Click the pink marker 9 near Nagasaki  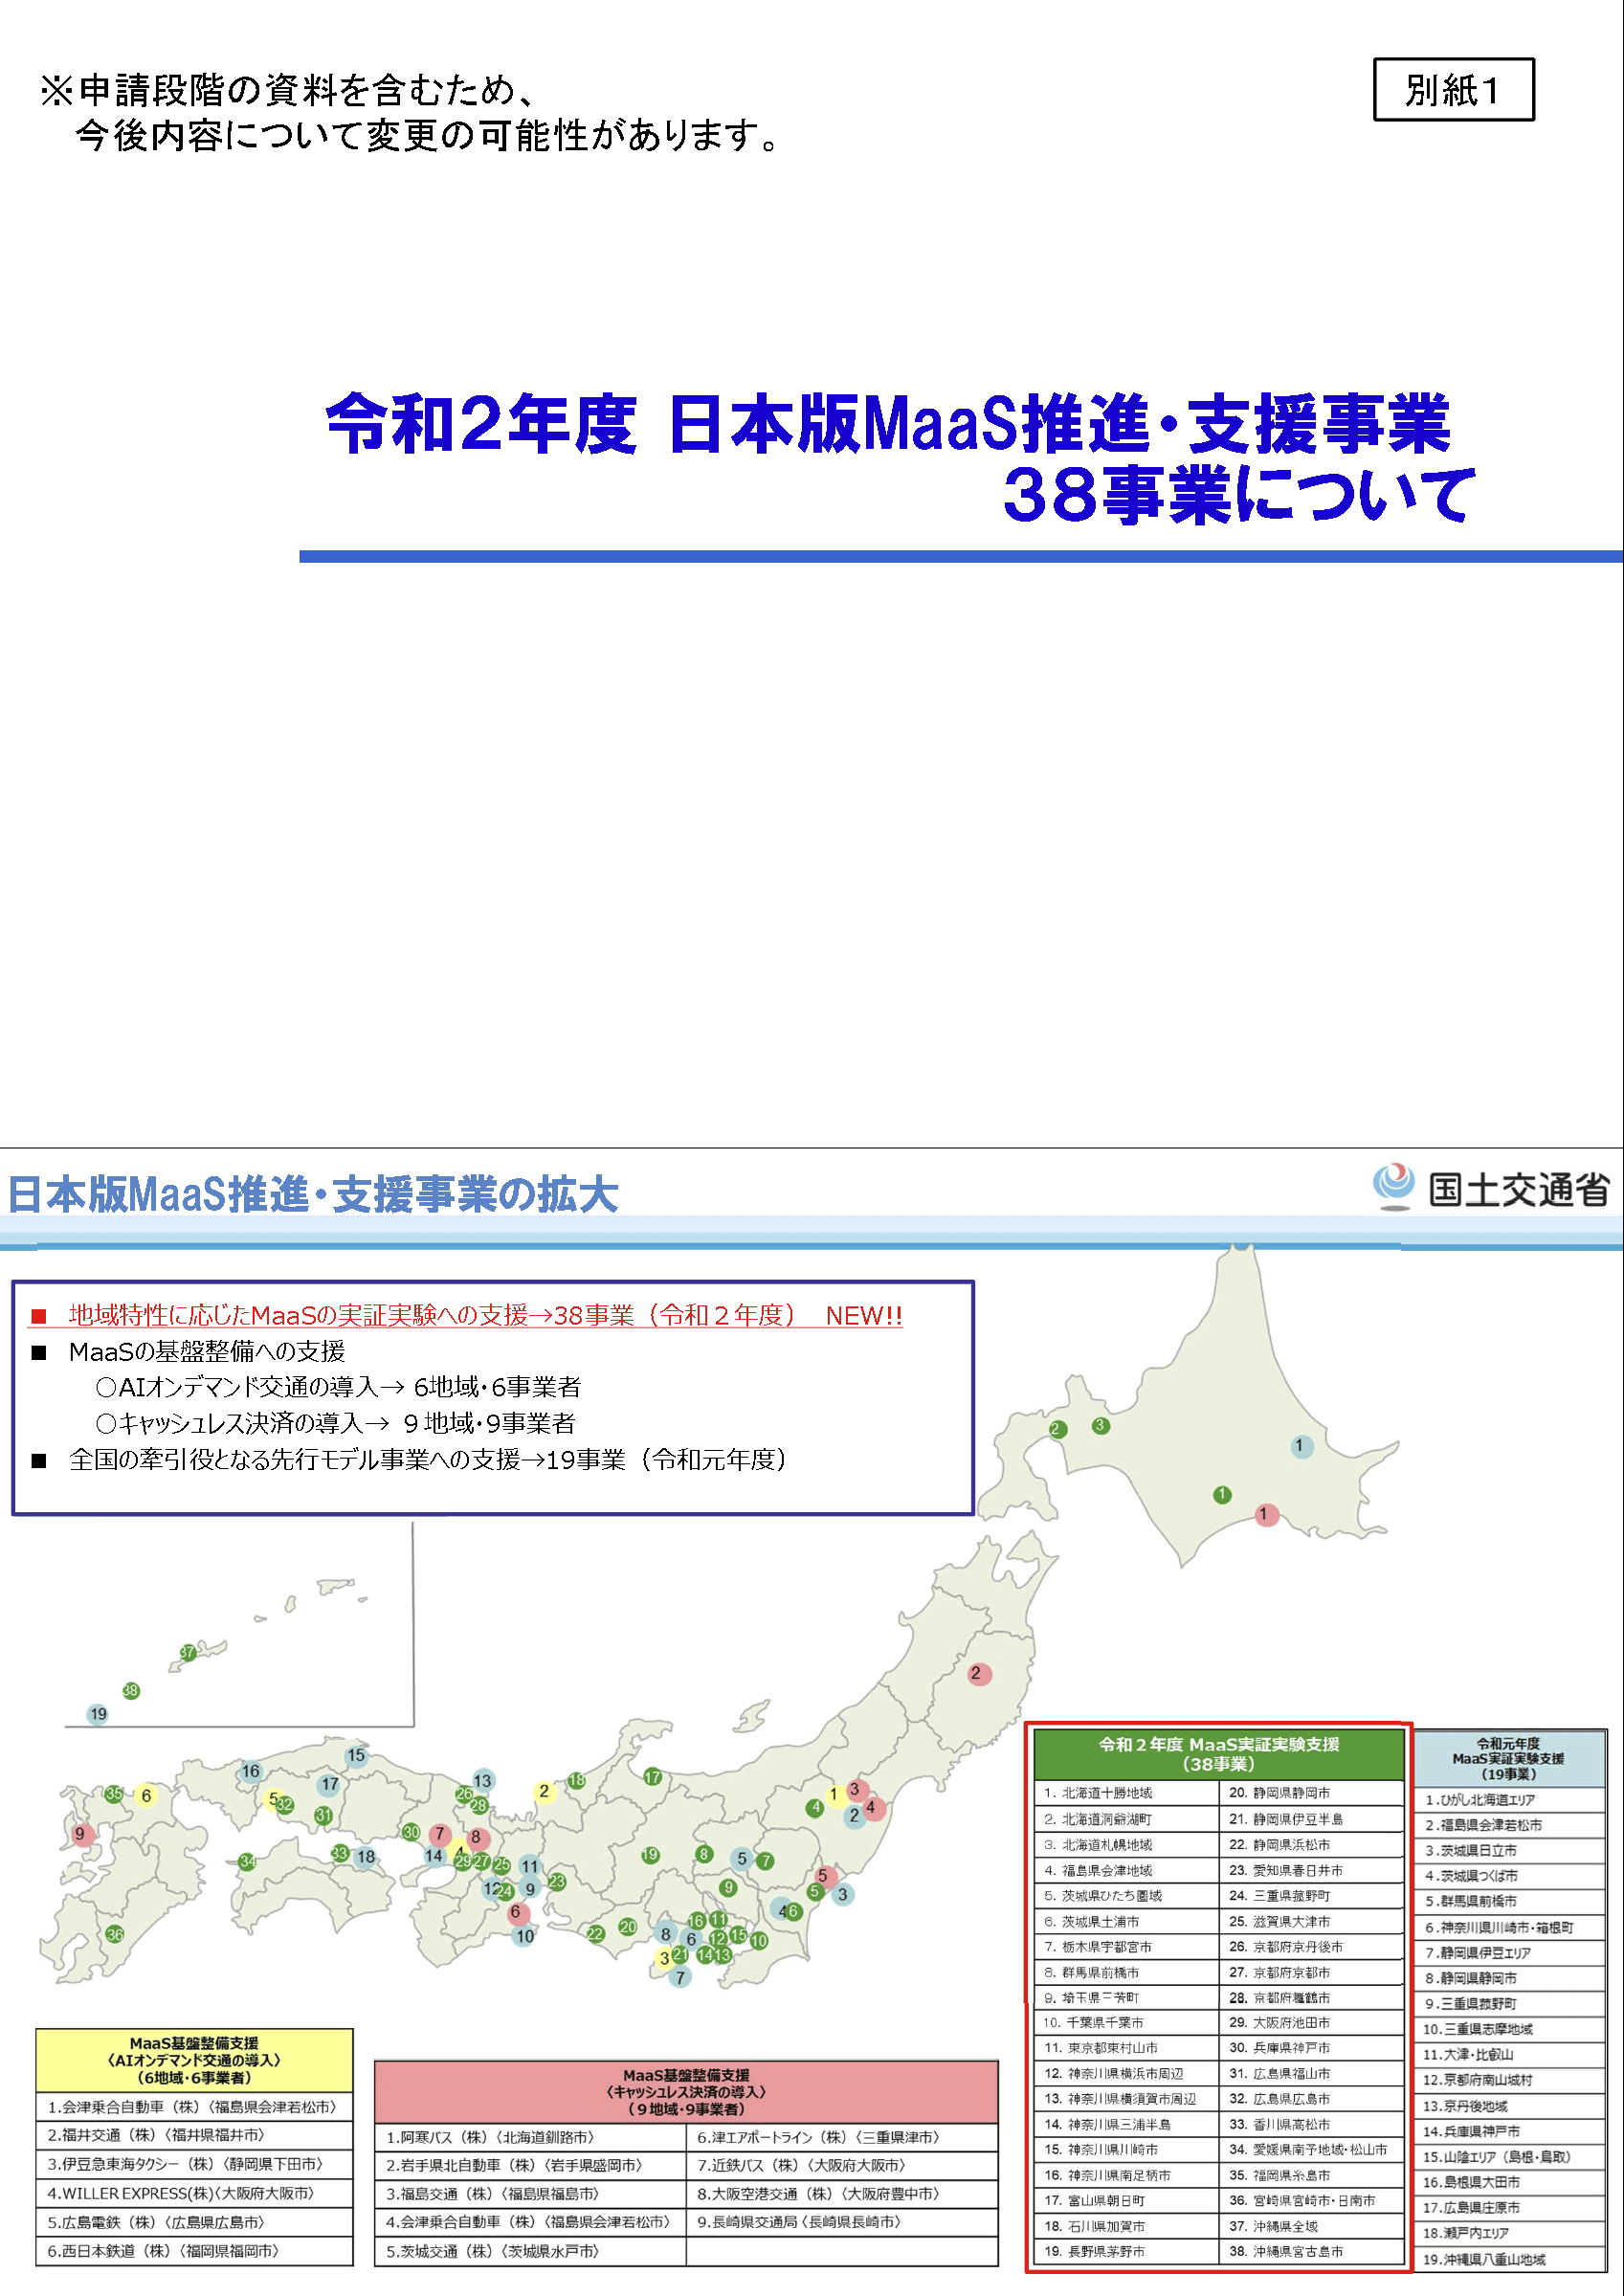[82, 1834]
